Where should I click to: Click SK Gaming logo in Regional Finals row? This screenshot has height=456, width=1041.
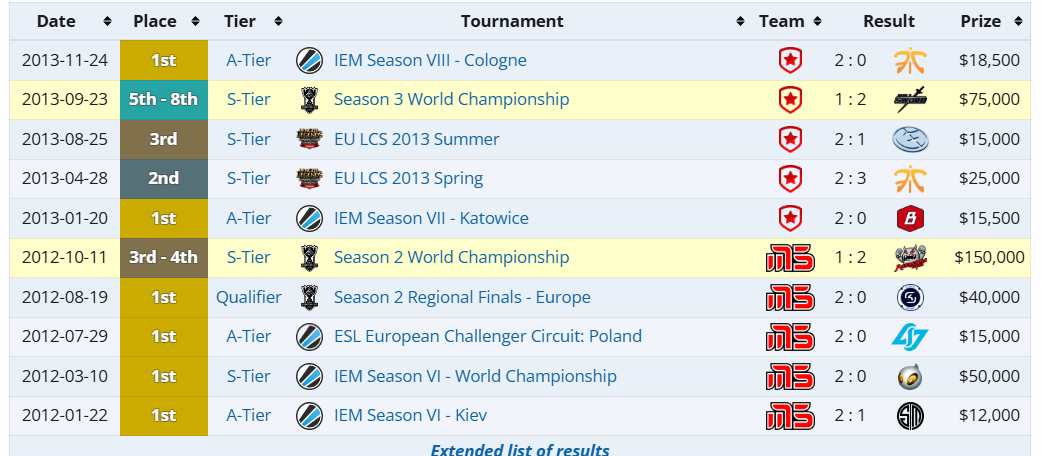pyautogui.click(x=909, y=297)
